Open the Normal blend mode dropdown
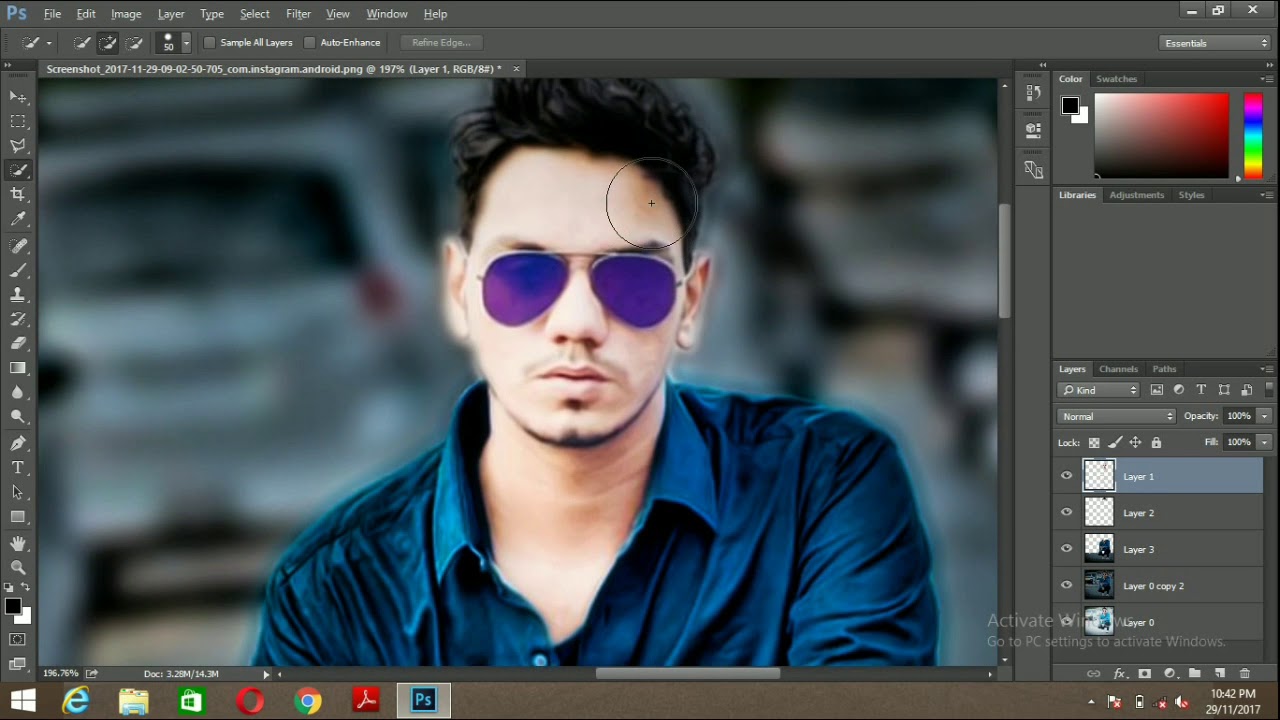This screenshot has width=1280, height=720. 1117,416
